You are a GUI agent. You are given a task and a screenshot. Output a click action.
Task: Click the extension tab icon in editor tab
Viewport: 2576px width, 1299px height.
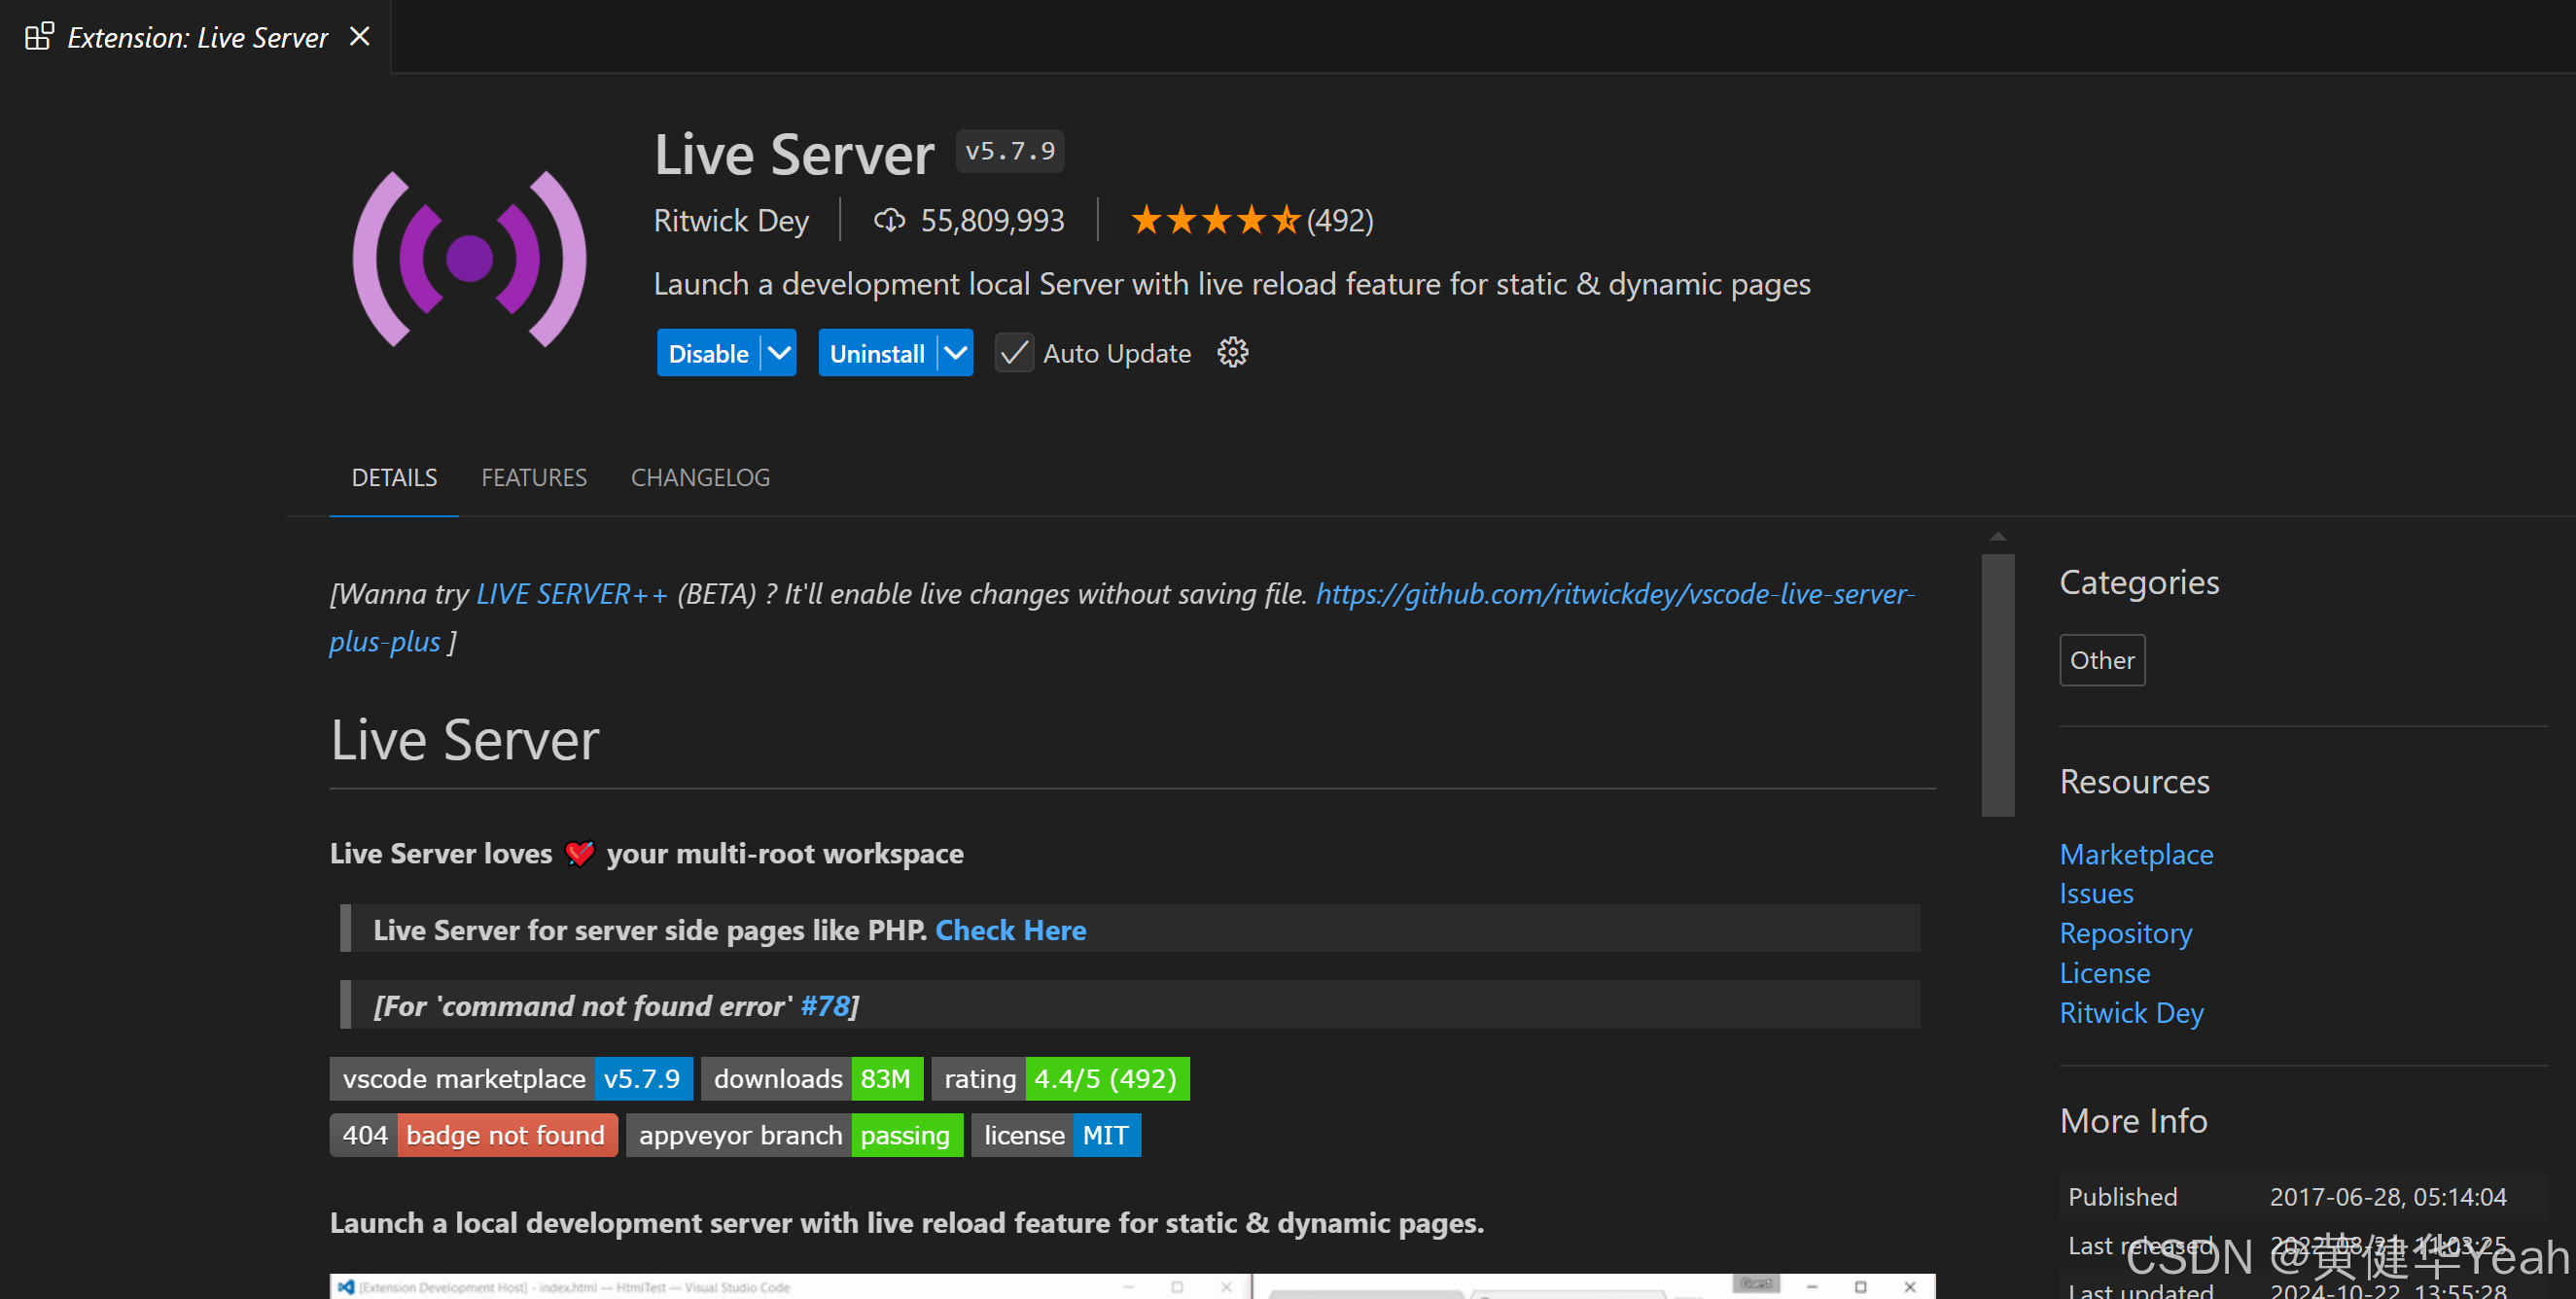(39, 37)
